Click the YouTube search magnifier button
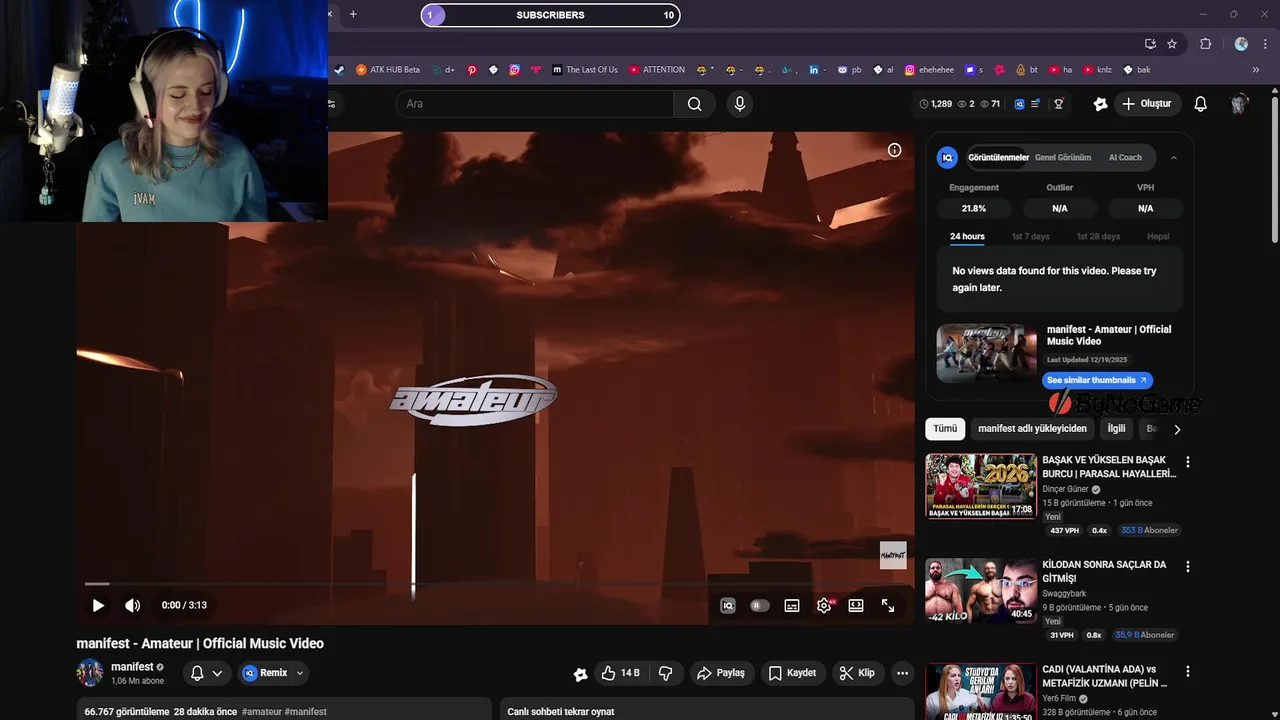 click(x=694, y=104)
